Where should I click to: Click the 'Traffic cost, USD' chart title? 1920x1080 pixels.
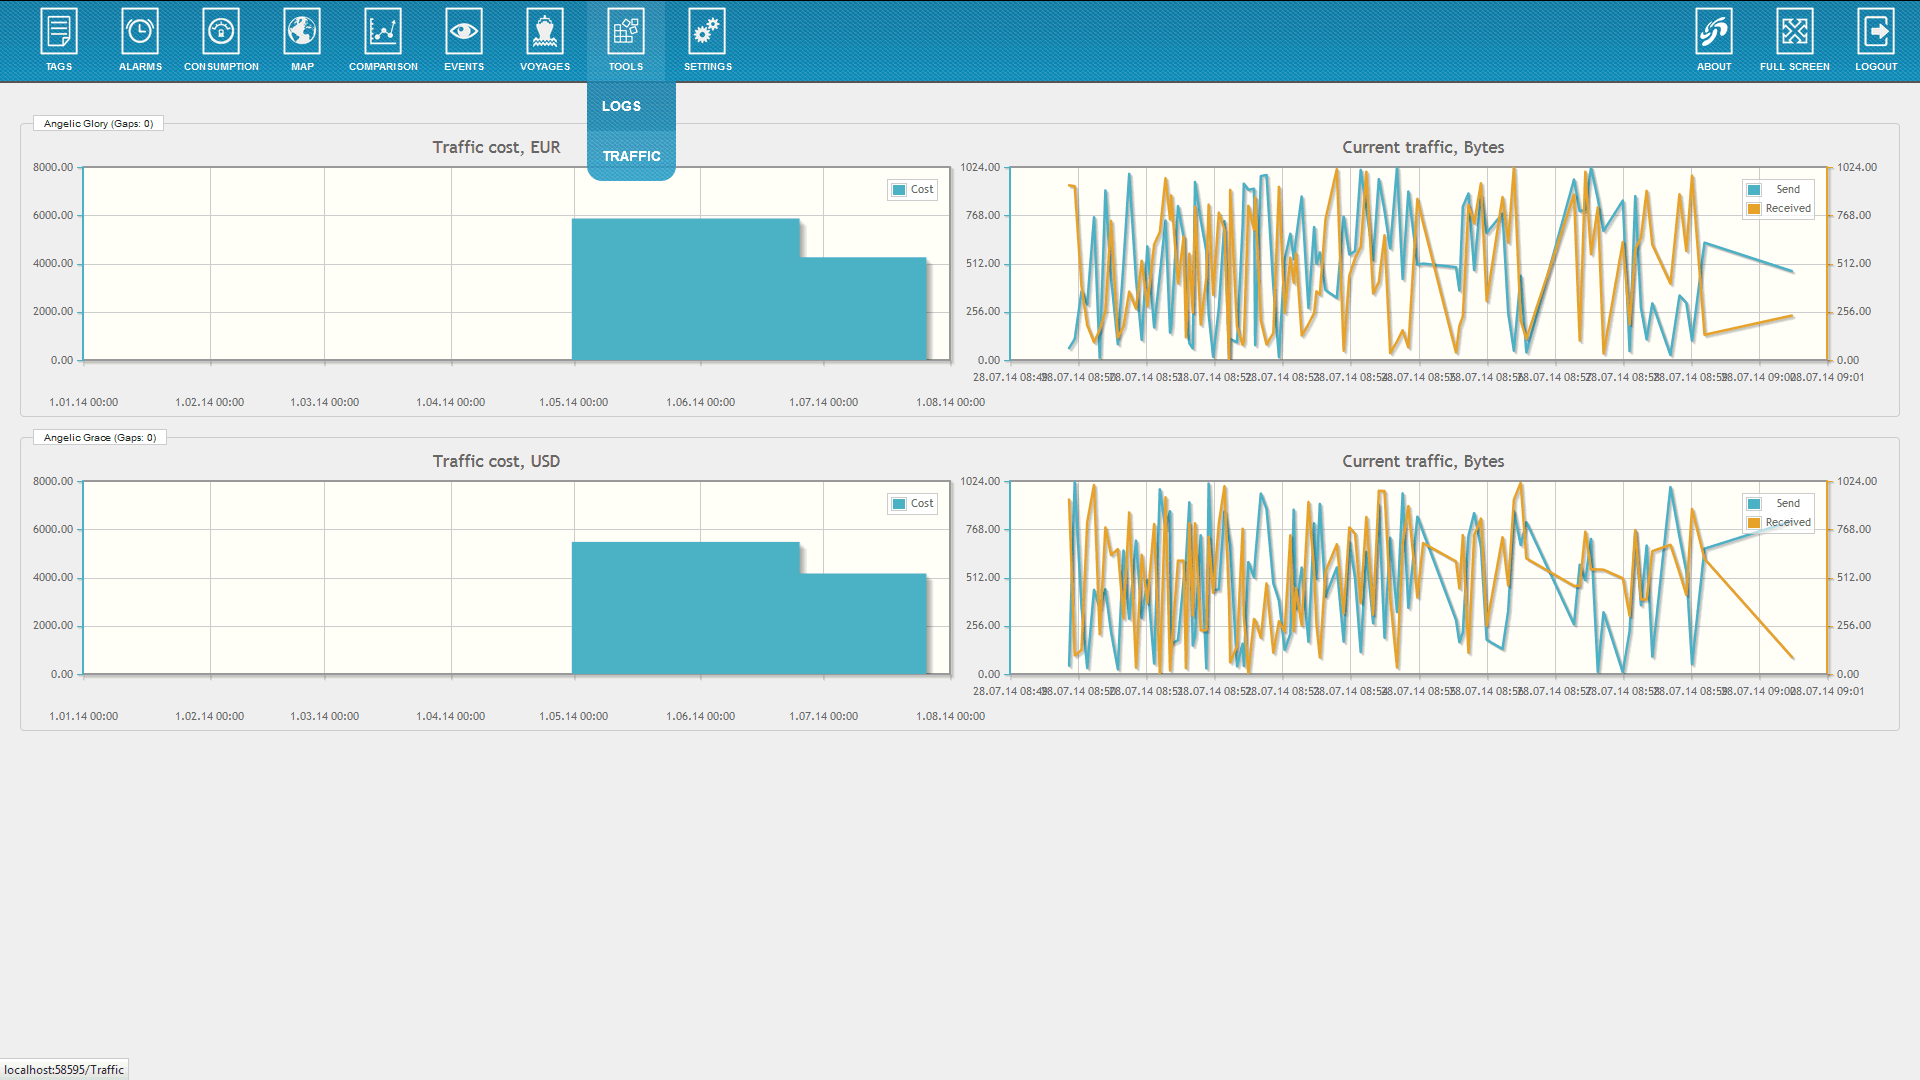click(x=496, y=461)
